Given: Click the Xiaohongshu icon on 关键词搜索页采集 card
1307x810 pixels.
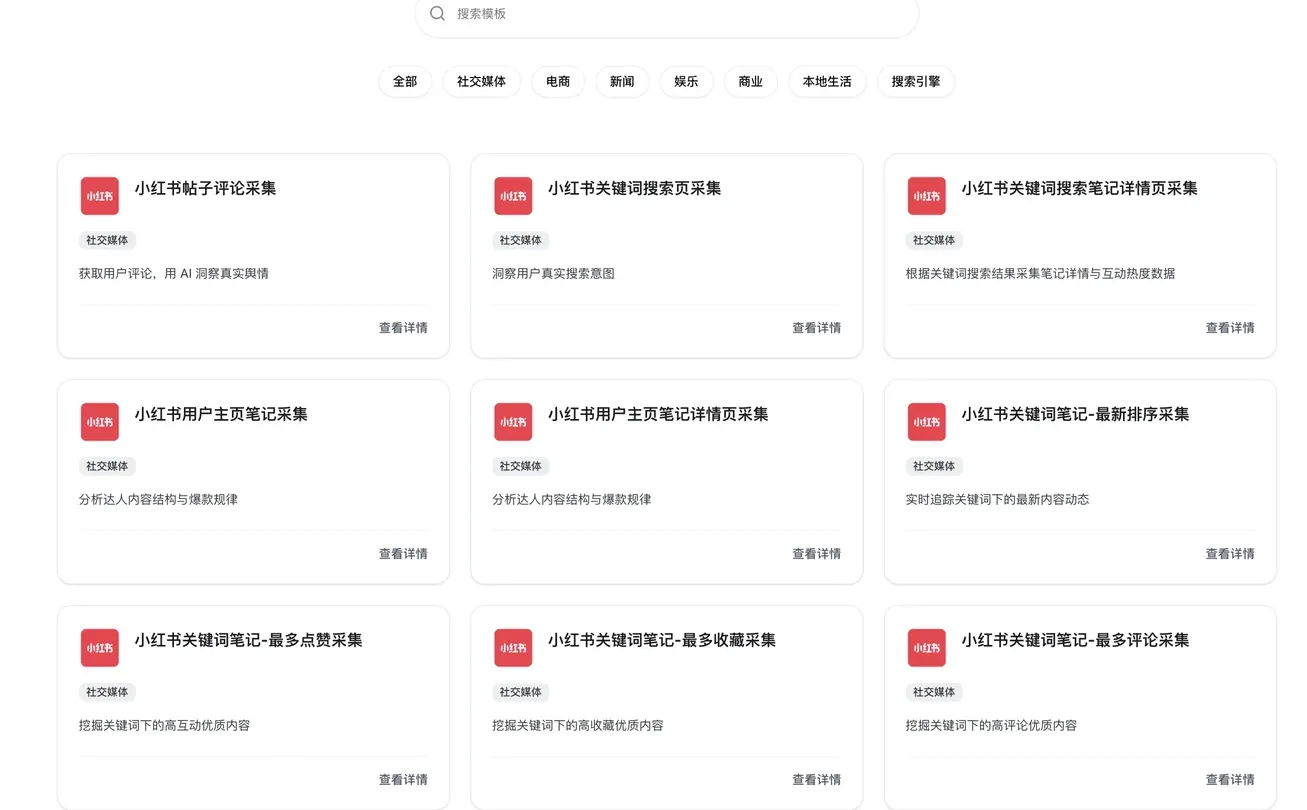Looking at the screenshot, I should [x=513, y=196].
